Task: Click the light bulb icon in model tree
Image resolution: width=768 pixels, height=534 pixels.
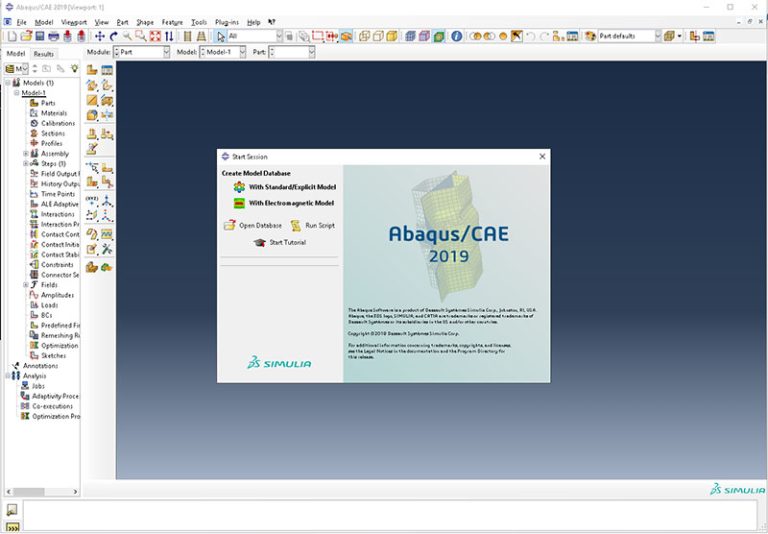Action: coord(74,69)
